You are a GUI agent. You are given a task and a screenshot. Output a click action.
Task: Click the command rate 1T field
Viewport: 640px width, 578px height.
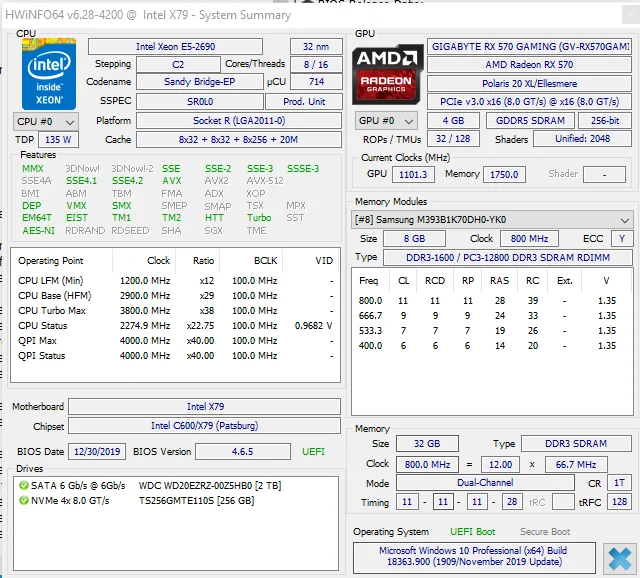[x=619, y=482]
